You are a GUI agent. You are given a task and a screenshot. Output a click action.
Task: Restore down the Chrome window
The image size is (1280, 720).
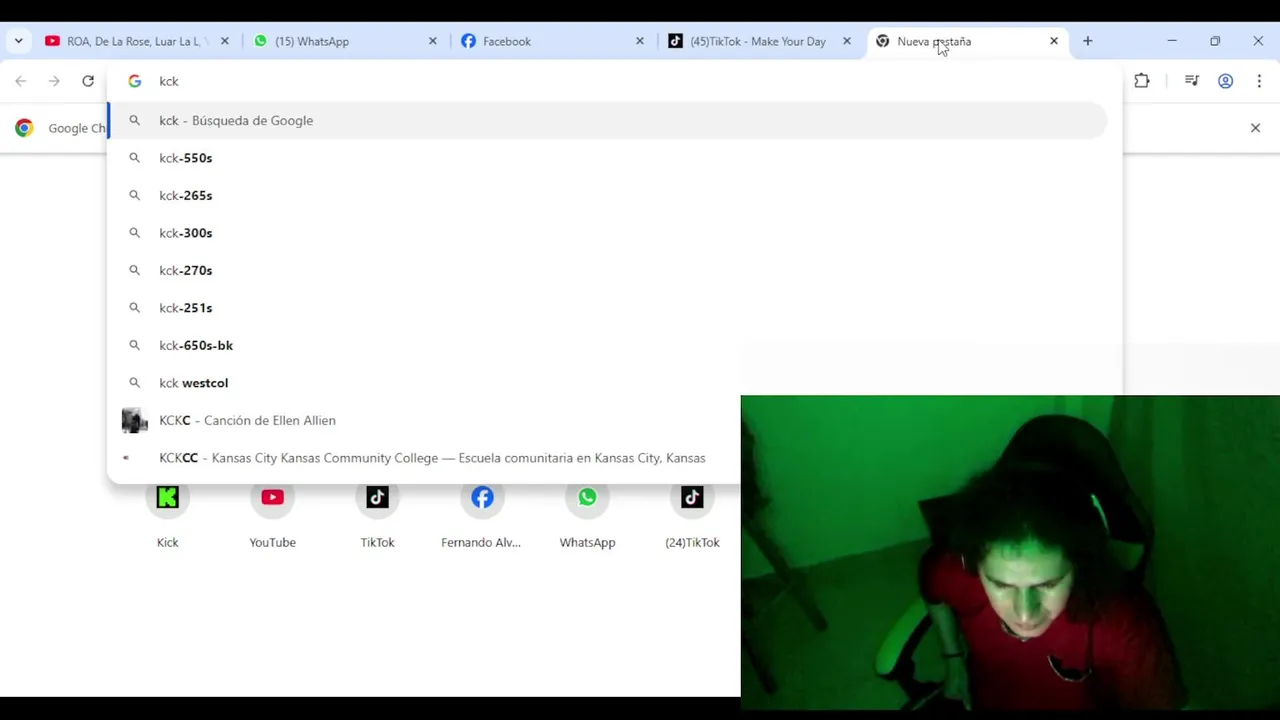(1215, 41)
